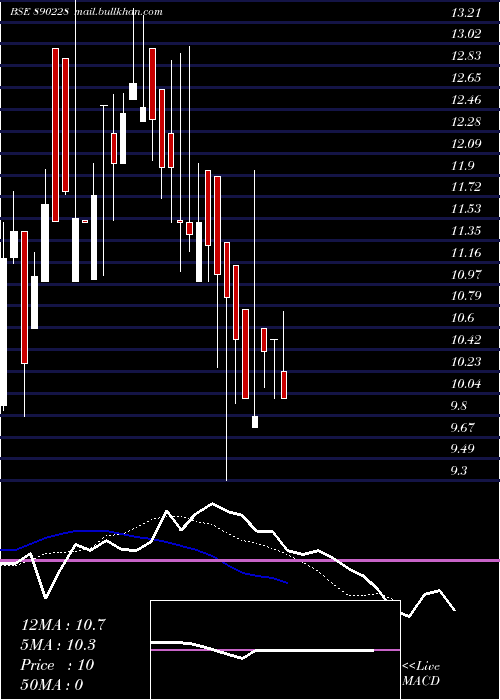Viewport: 500px width, 700px height.
Task: Click the 10.23 price axis label
Action: 466,362
